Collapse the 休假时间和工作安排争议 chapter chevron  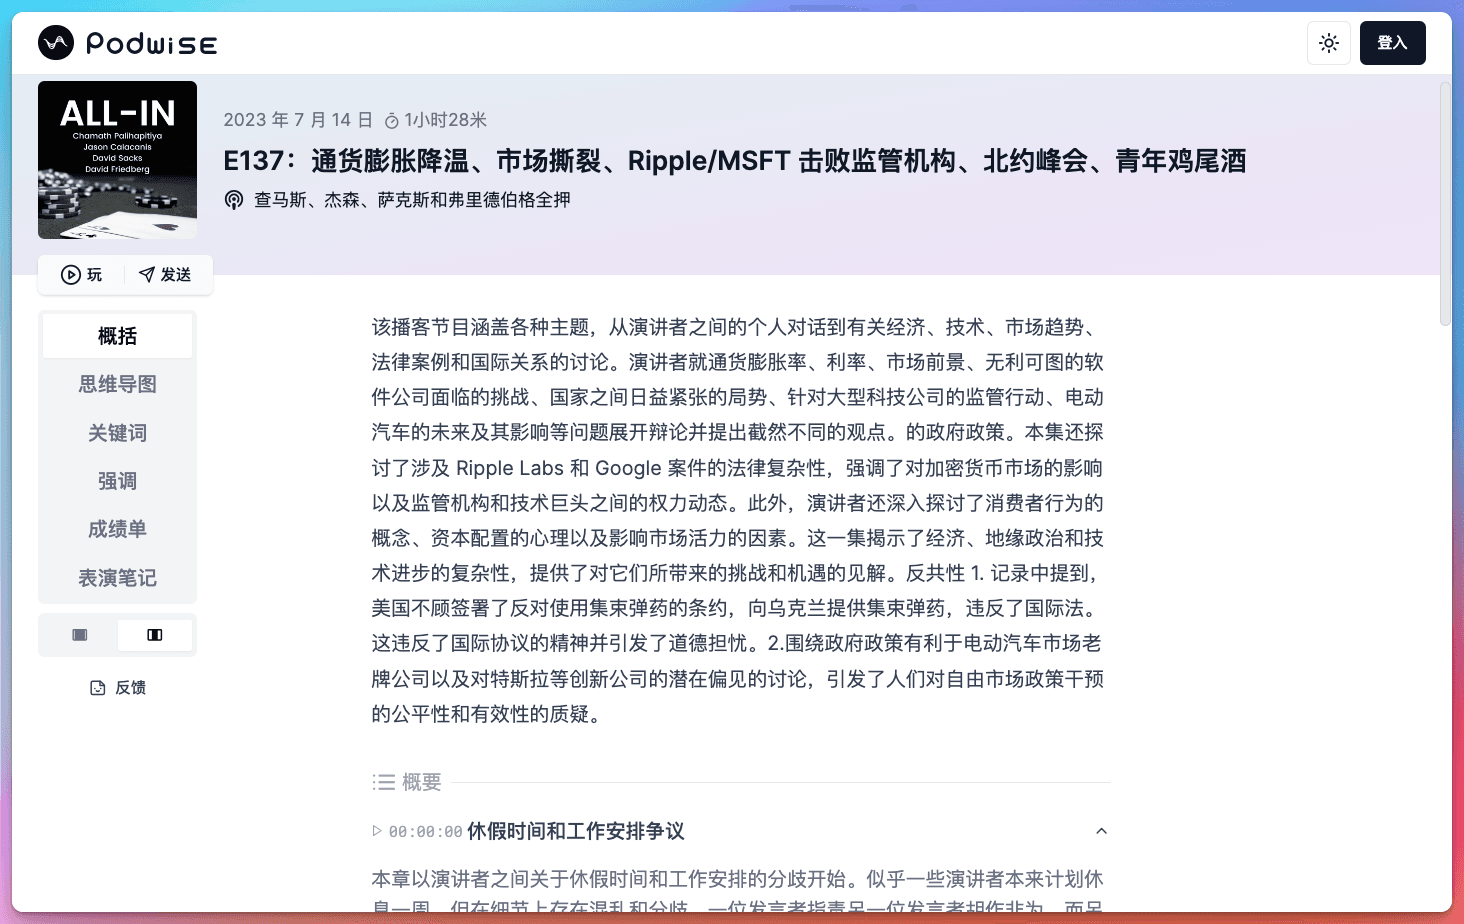[1101, 831]
